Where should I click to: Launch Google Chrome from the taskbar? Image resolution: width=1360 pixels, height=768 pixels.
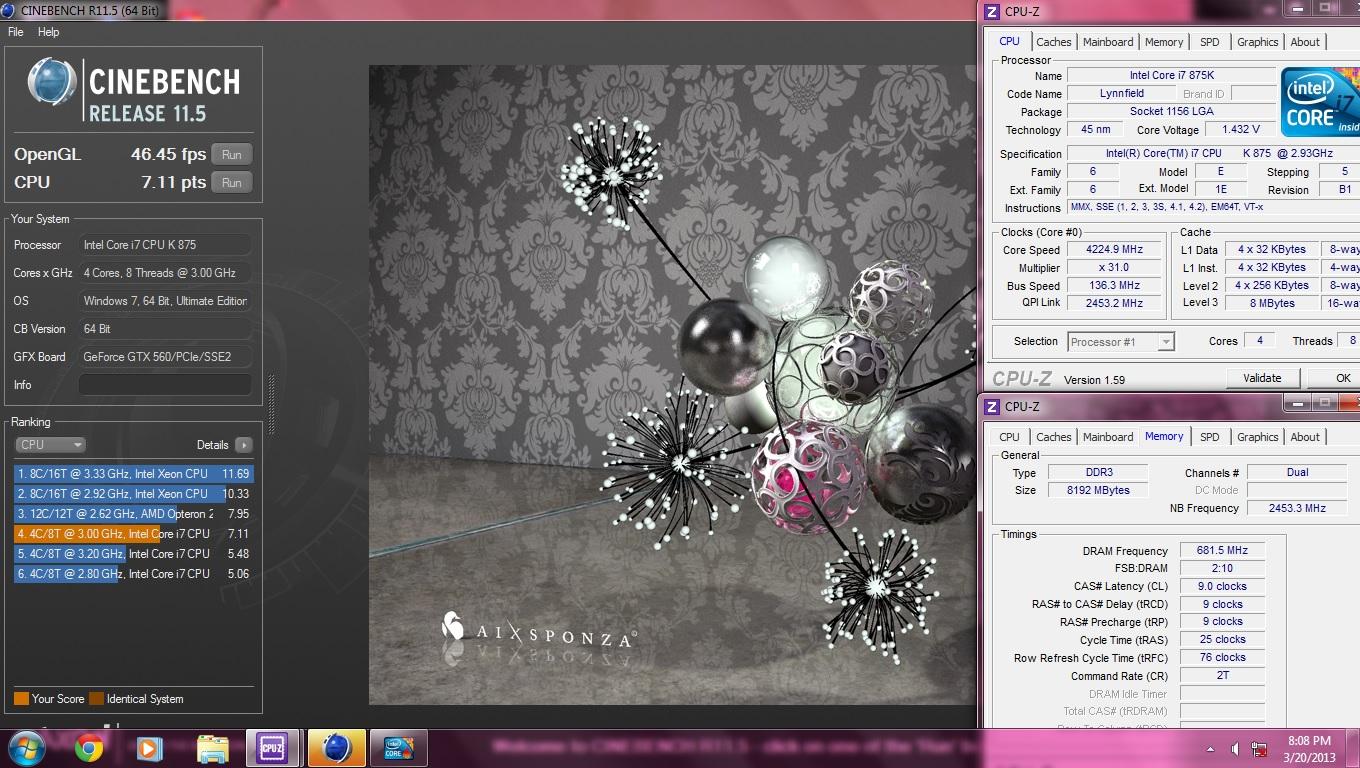click(88, 748)
